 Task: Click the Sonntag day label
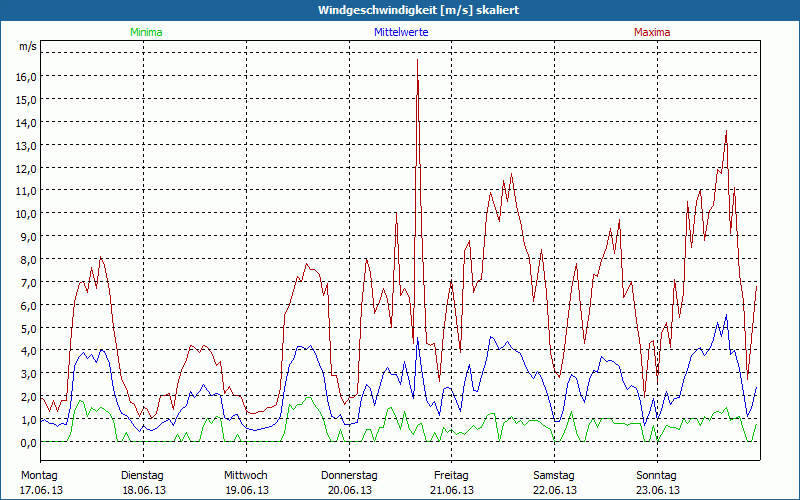[x=657, y=476]
